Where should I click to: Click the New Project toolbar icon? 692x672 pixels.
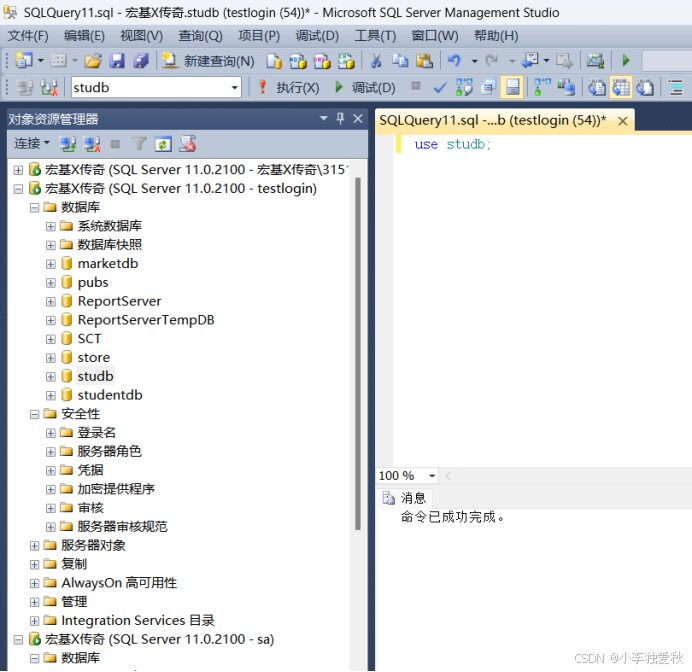(24, 60)
